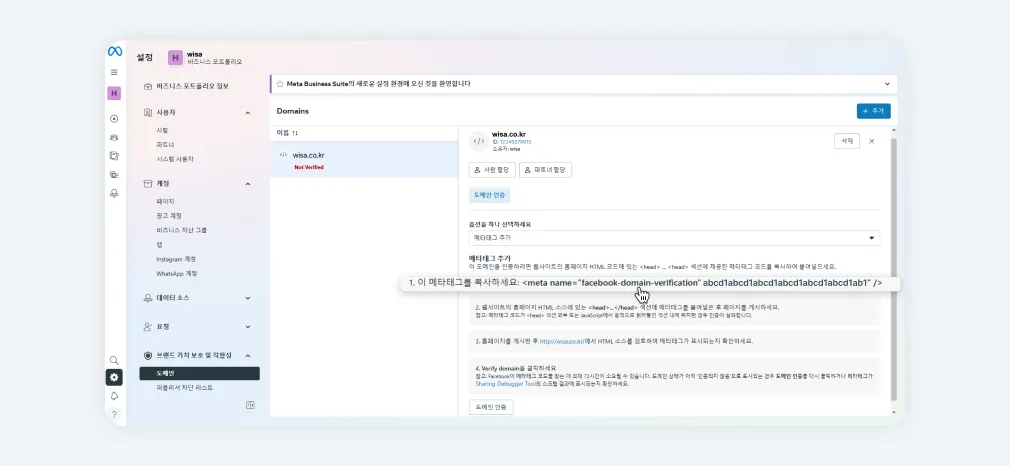Viewport: 1010px width, 466px height.
Task: Open 퍼블리셔 차단 리스트 menu item
Action: 184,388
